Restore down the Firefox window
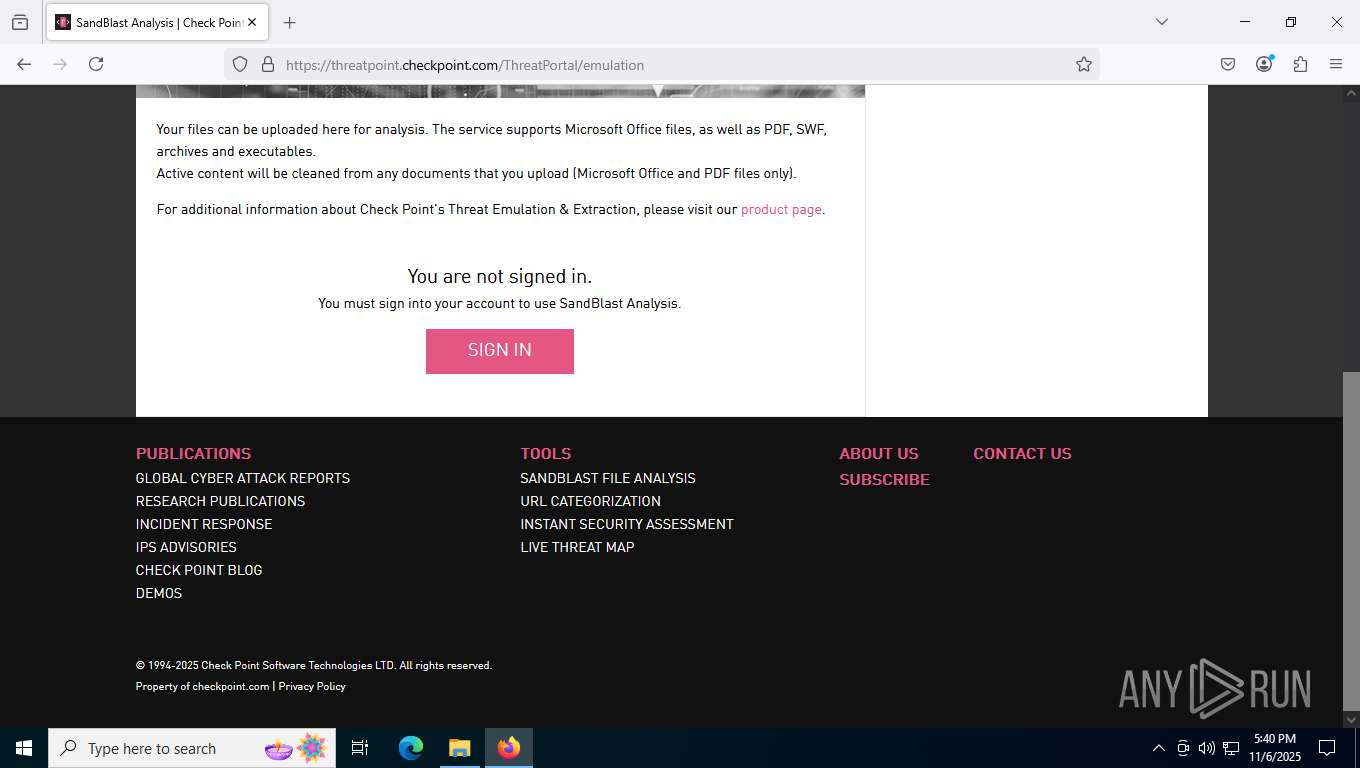The height and width of the screenshot is (768, 1360). pos(1291,22)
